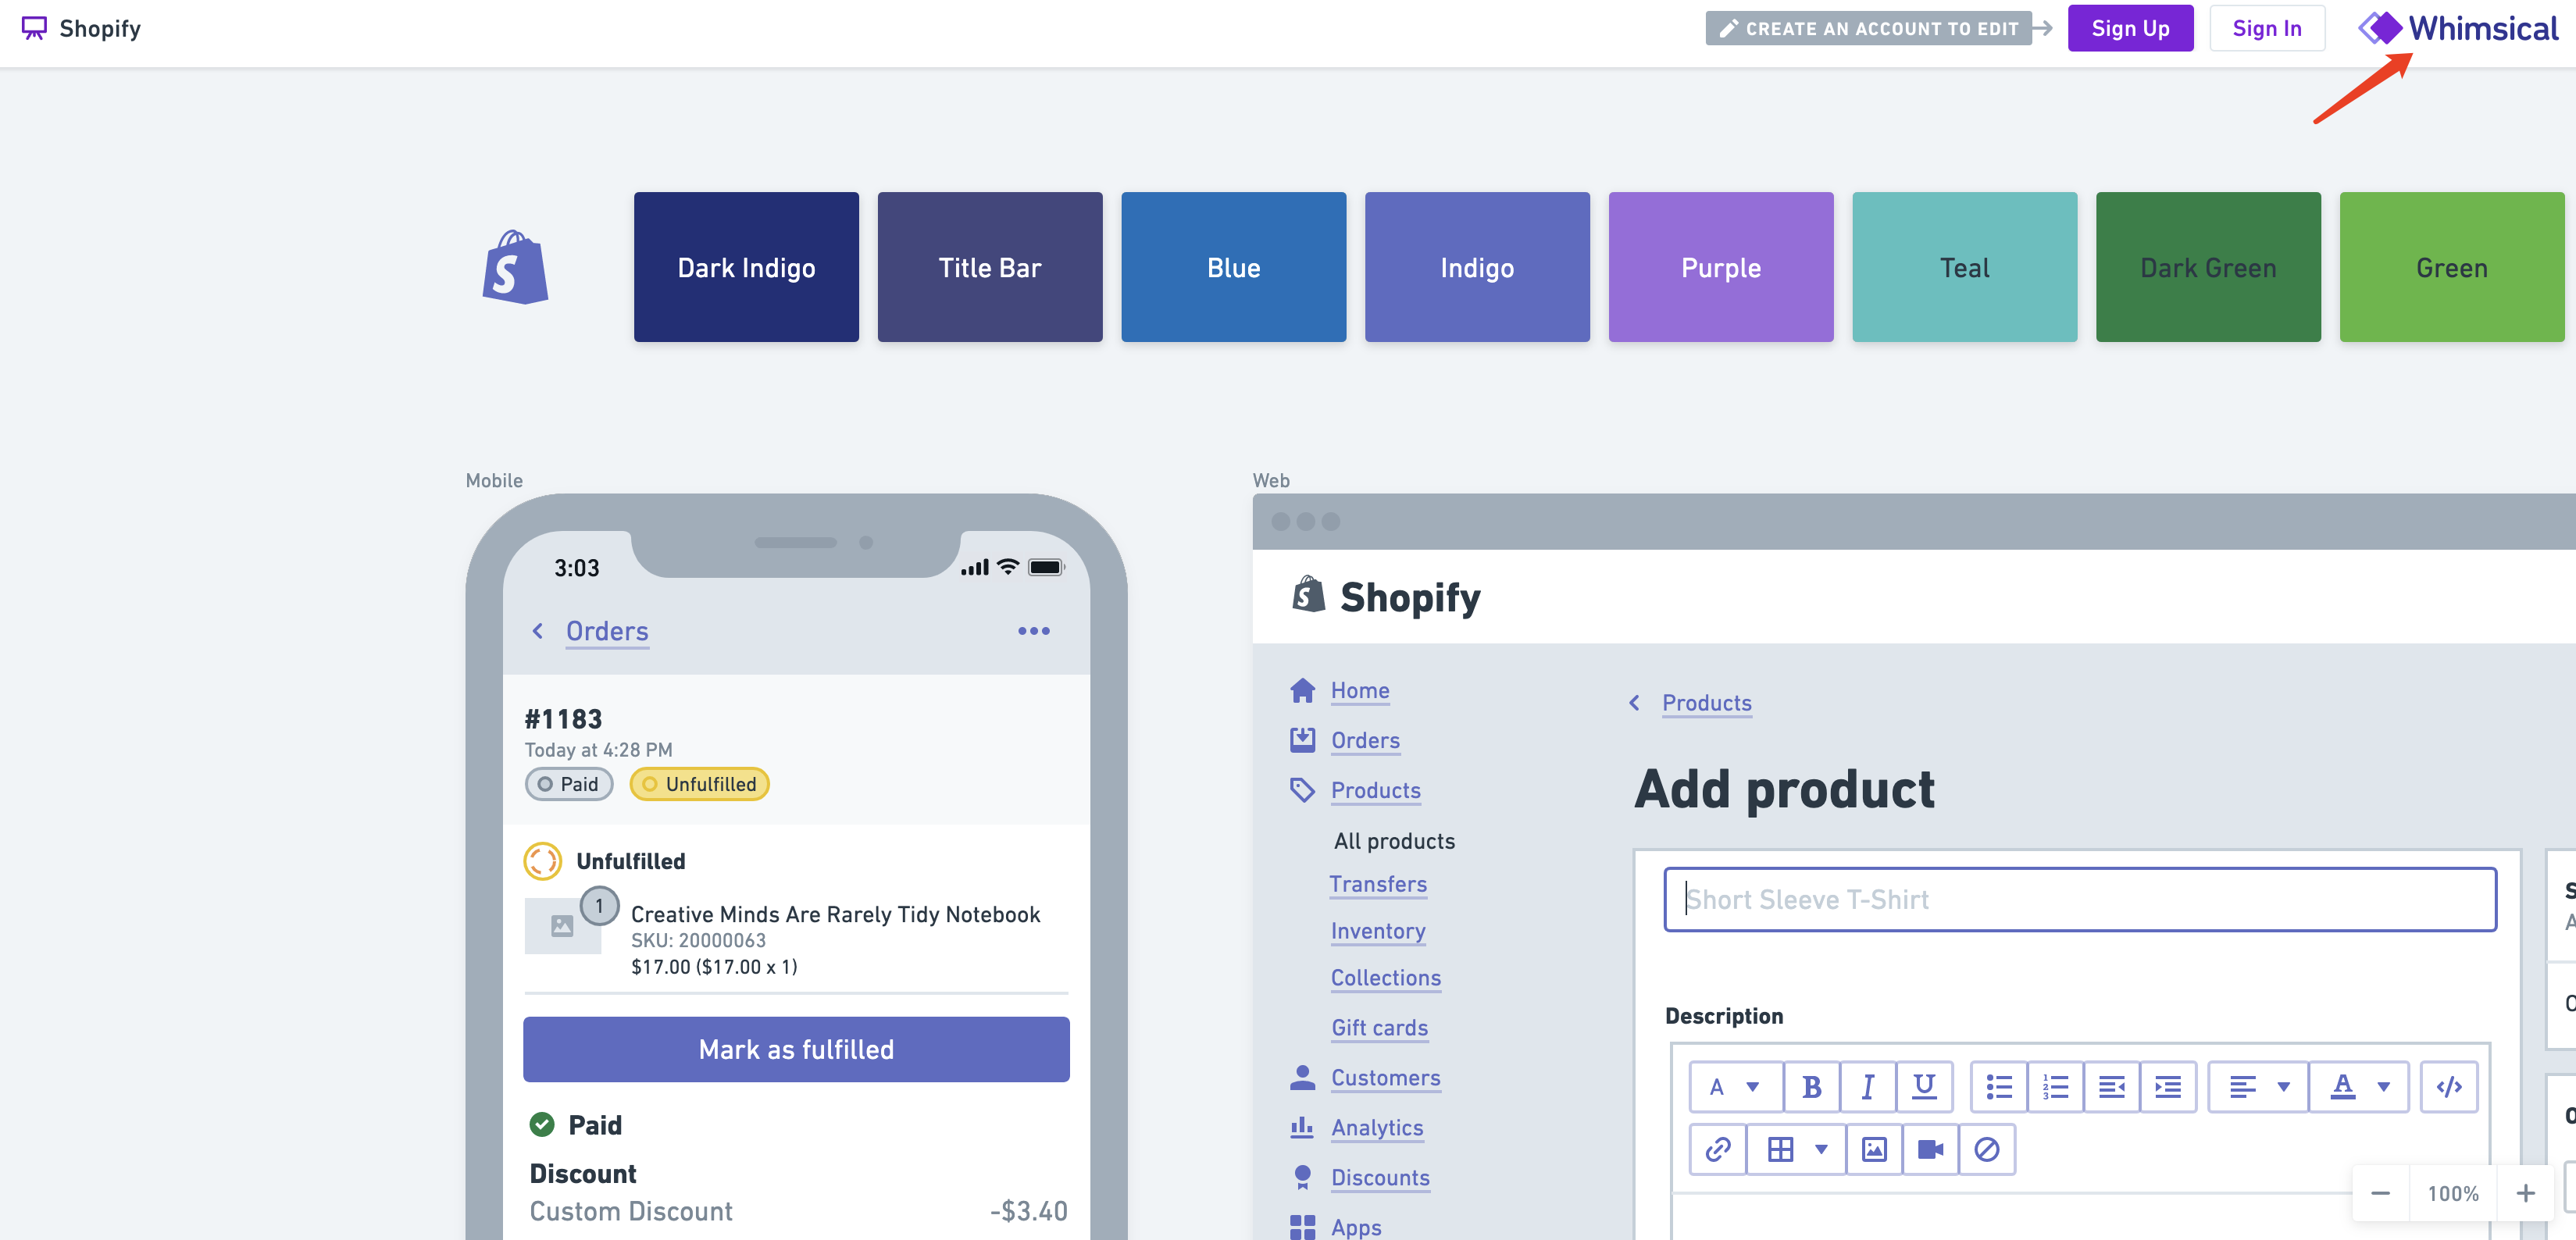The height and width of the screenshot is (1240, 2576).
Task: Click the Bold formatting icon
Action: pyautogui.click(x=1811, y=1087)
